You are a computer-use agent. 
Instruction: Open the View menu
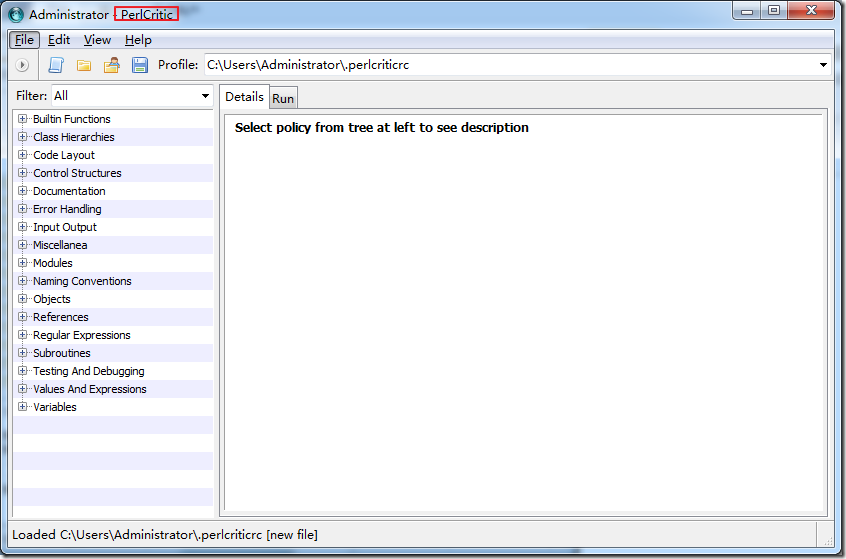(x=97, y=40)
